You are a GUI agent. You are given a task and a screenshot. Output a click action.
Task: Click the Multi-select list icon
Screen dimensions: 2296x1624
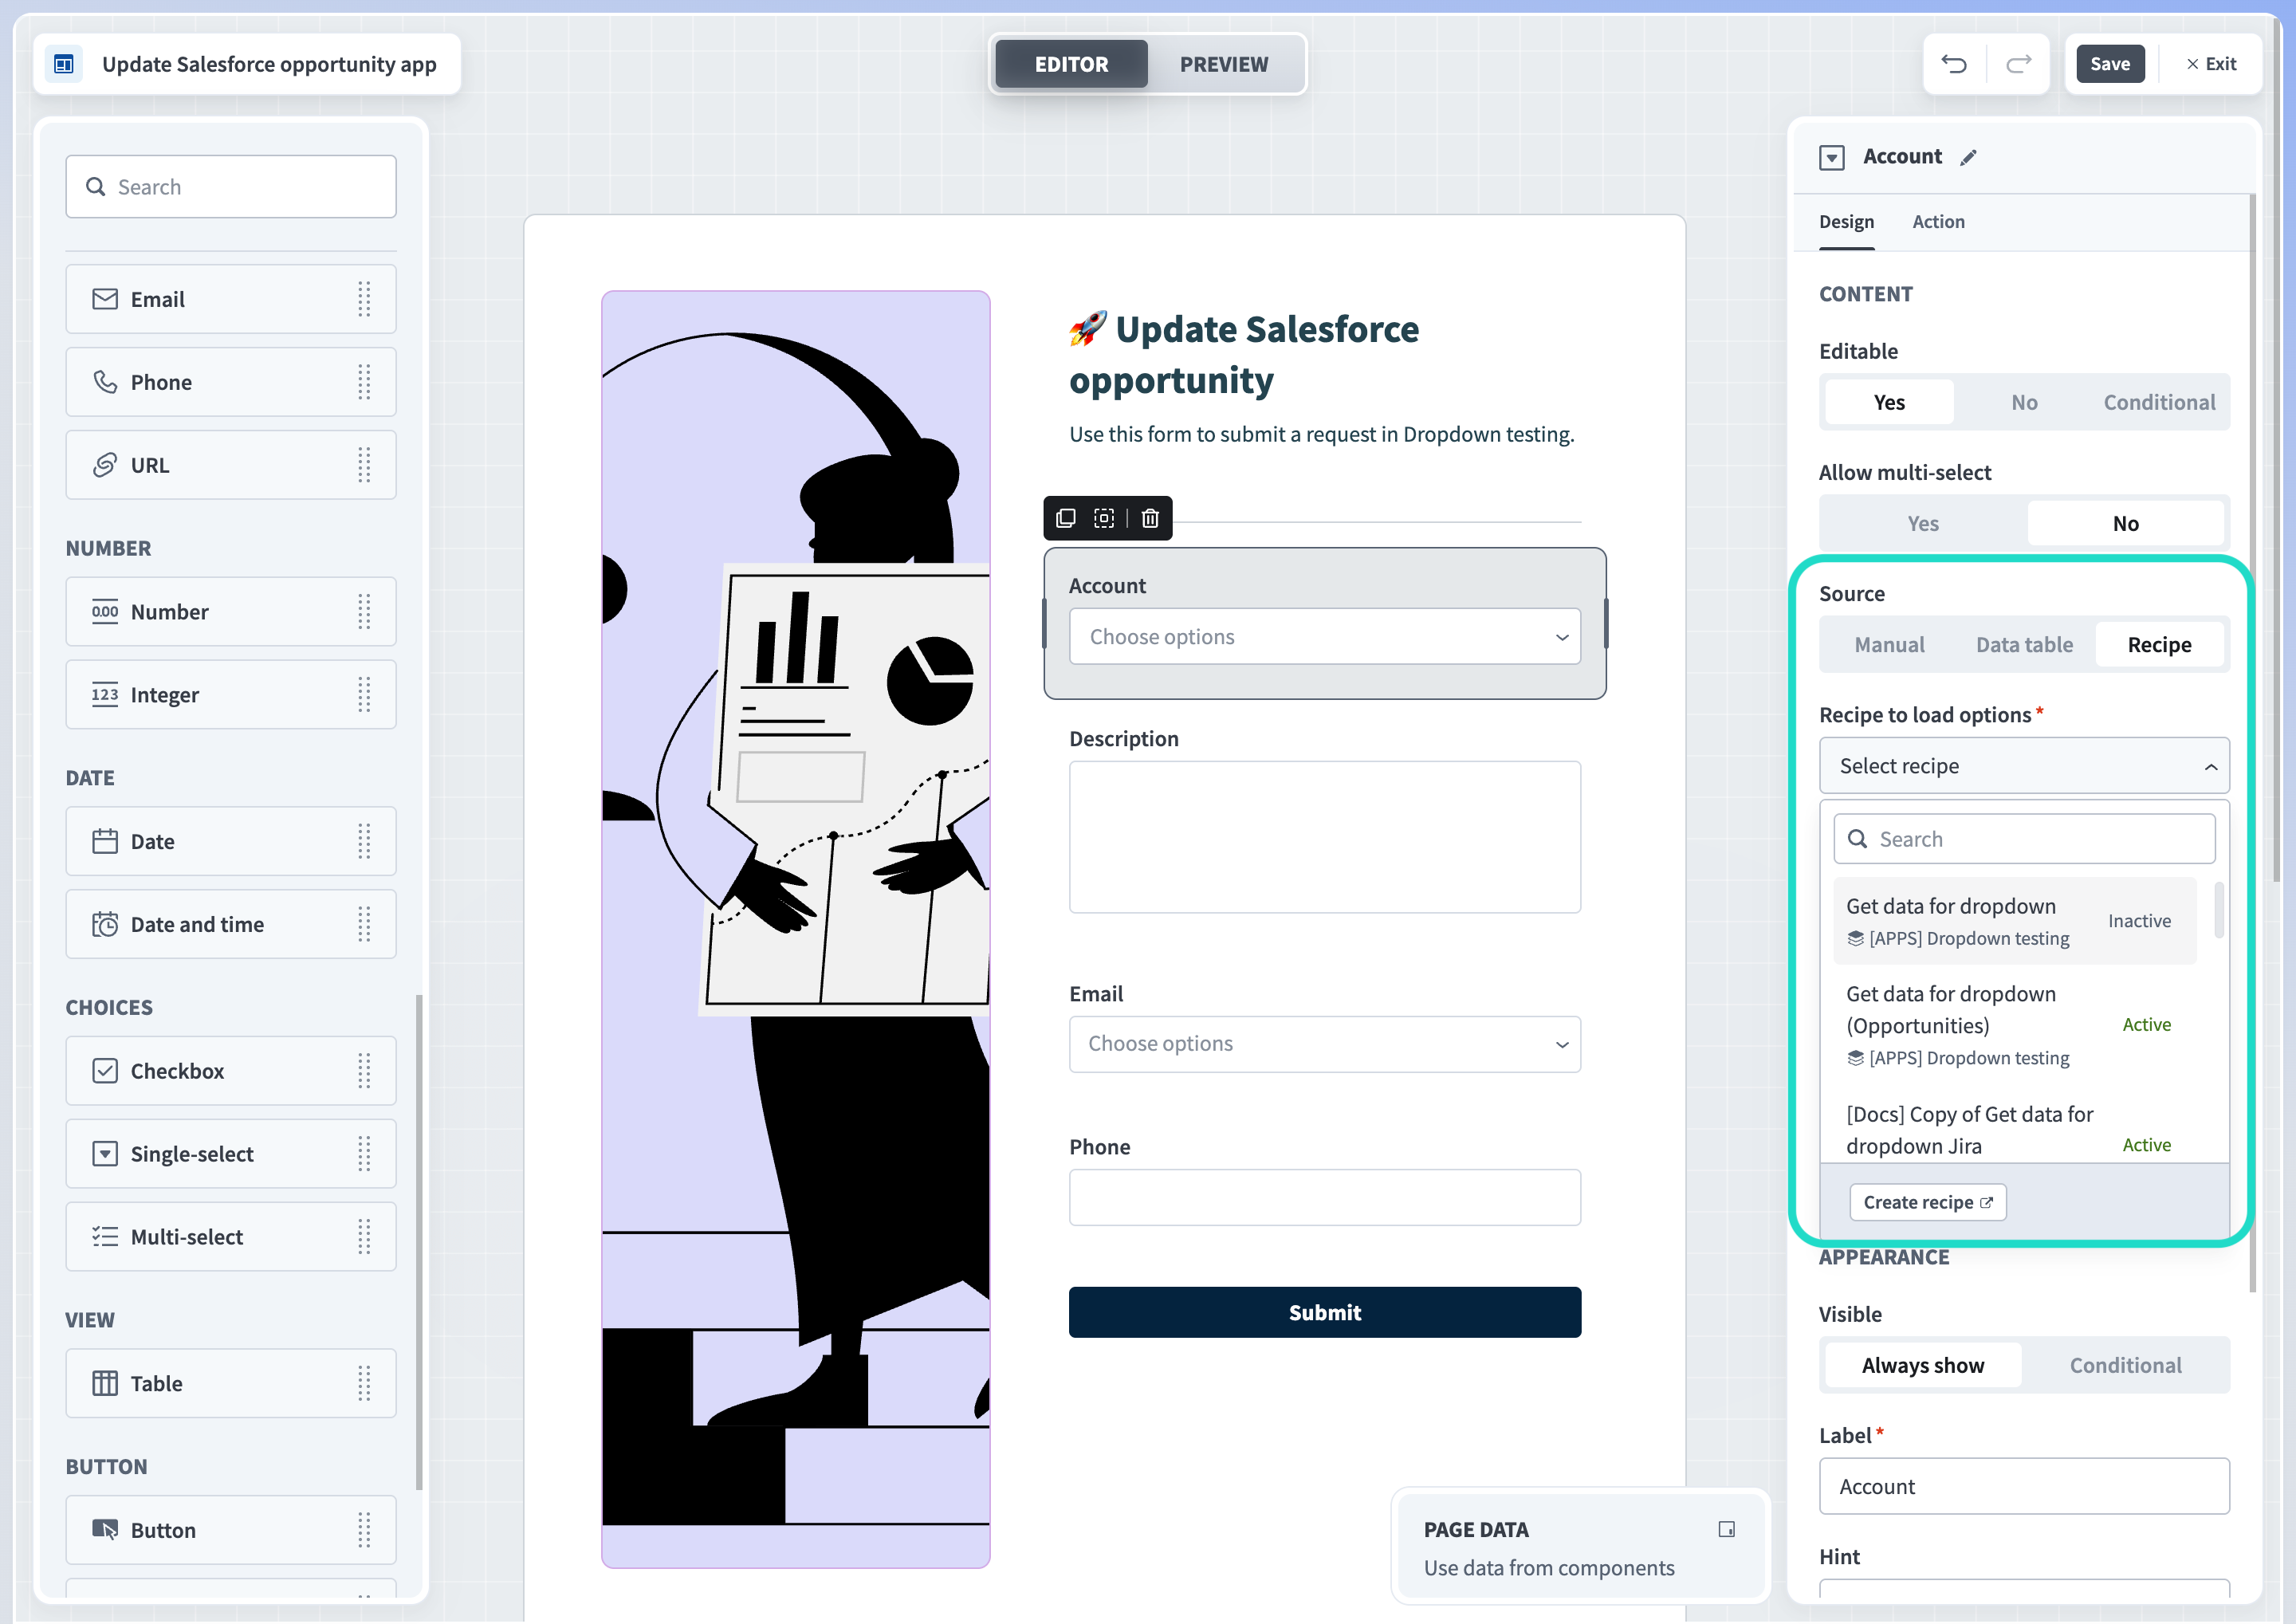coord(105,1237)
